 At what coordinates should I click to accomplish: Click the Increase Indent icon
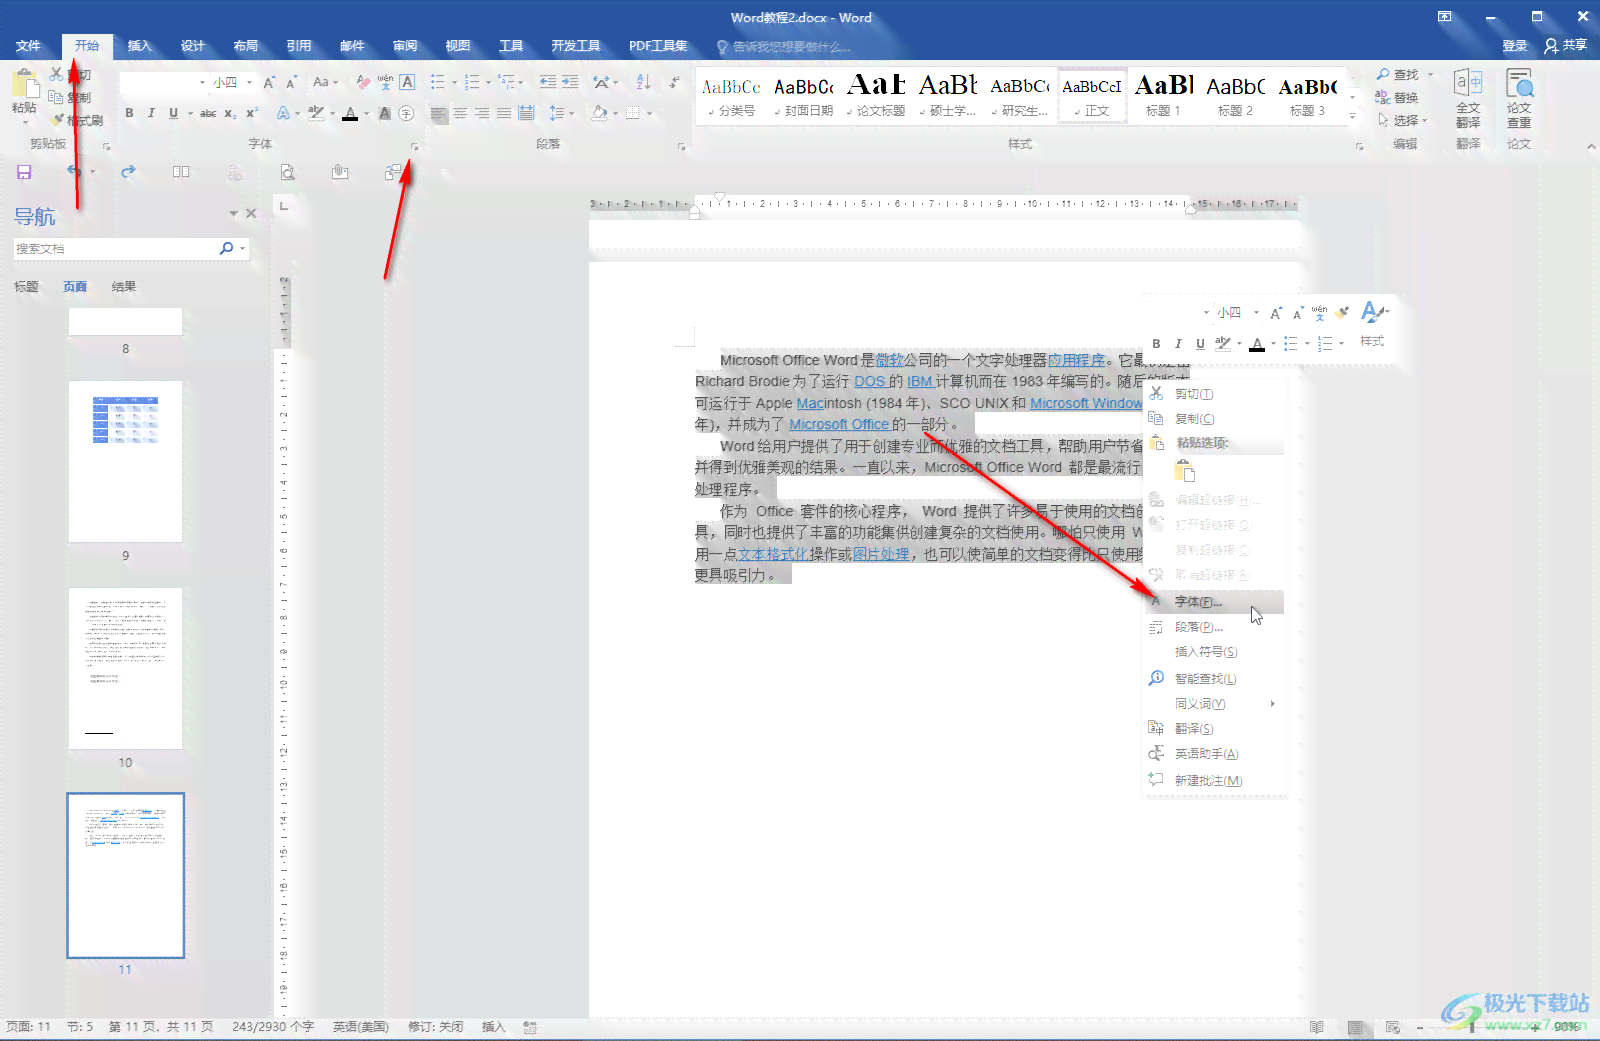tap(570, 82)
